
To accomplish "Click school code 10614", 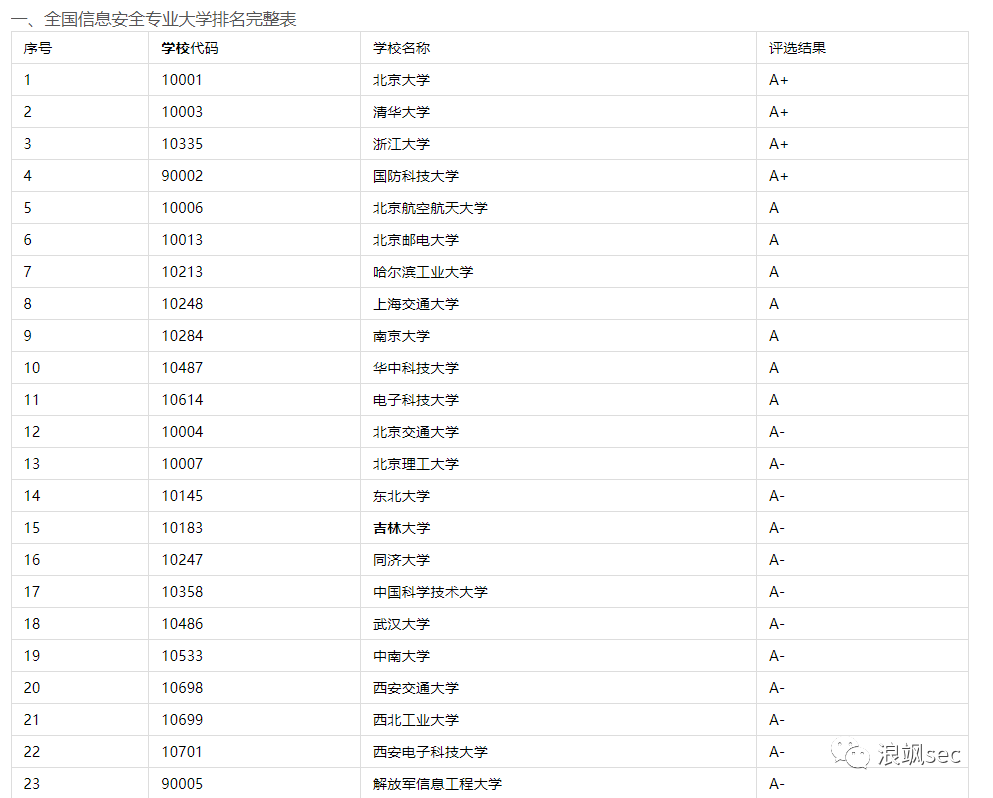I will pyautogui.click(x=182, y=400).
